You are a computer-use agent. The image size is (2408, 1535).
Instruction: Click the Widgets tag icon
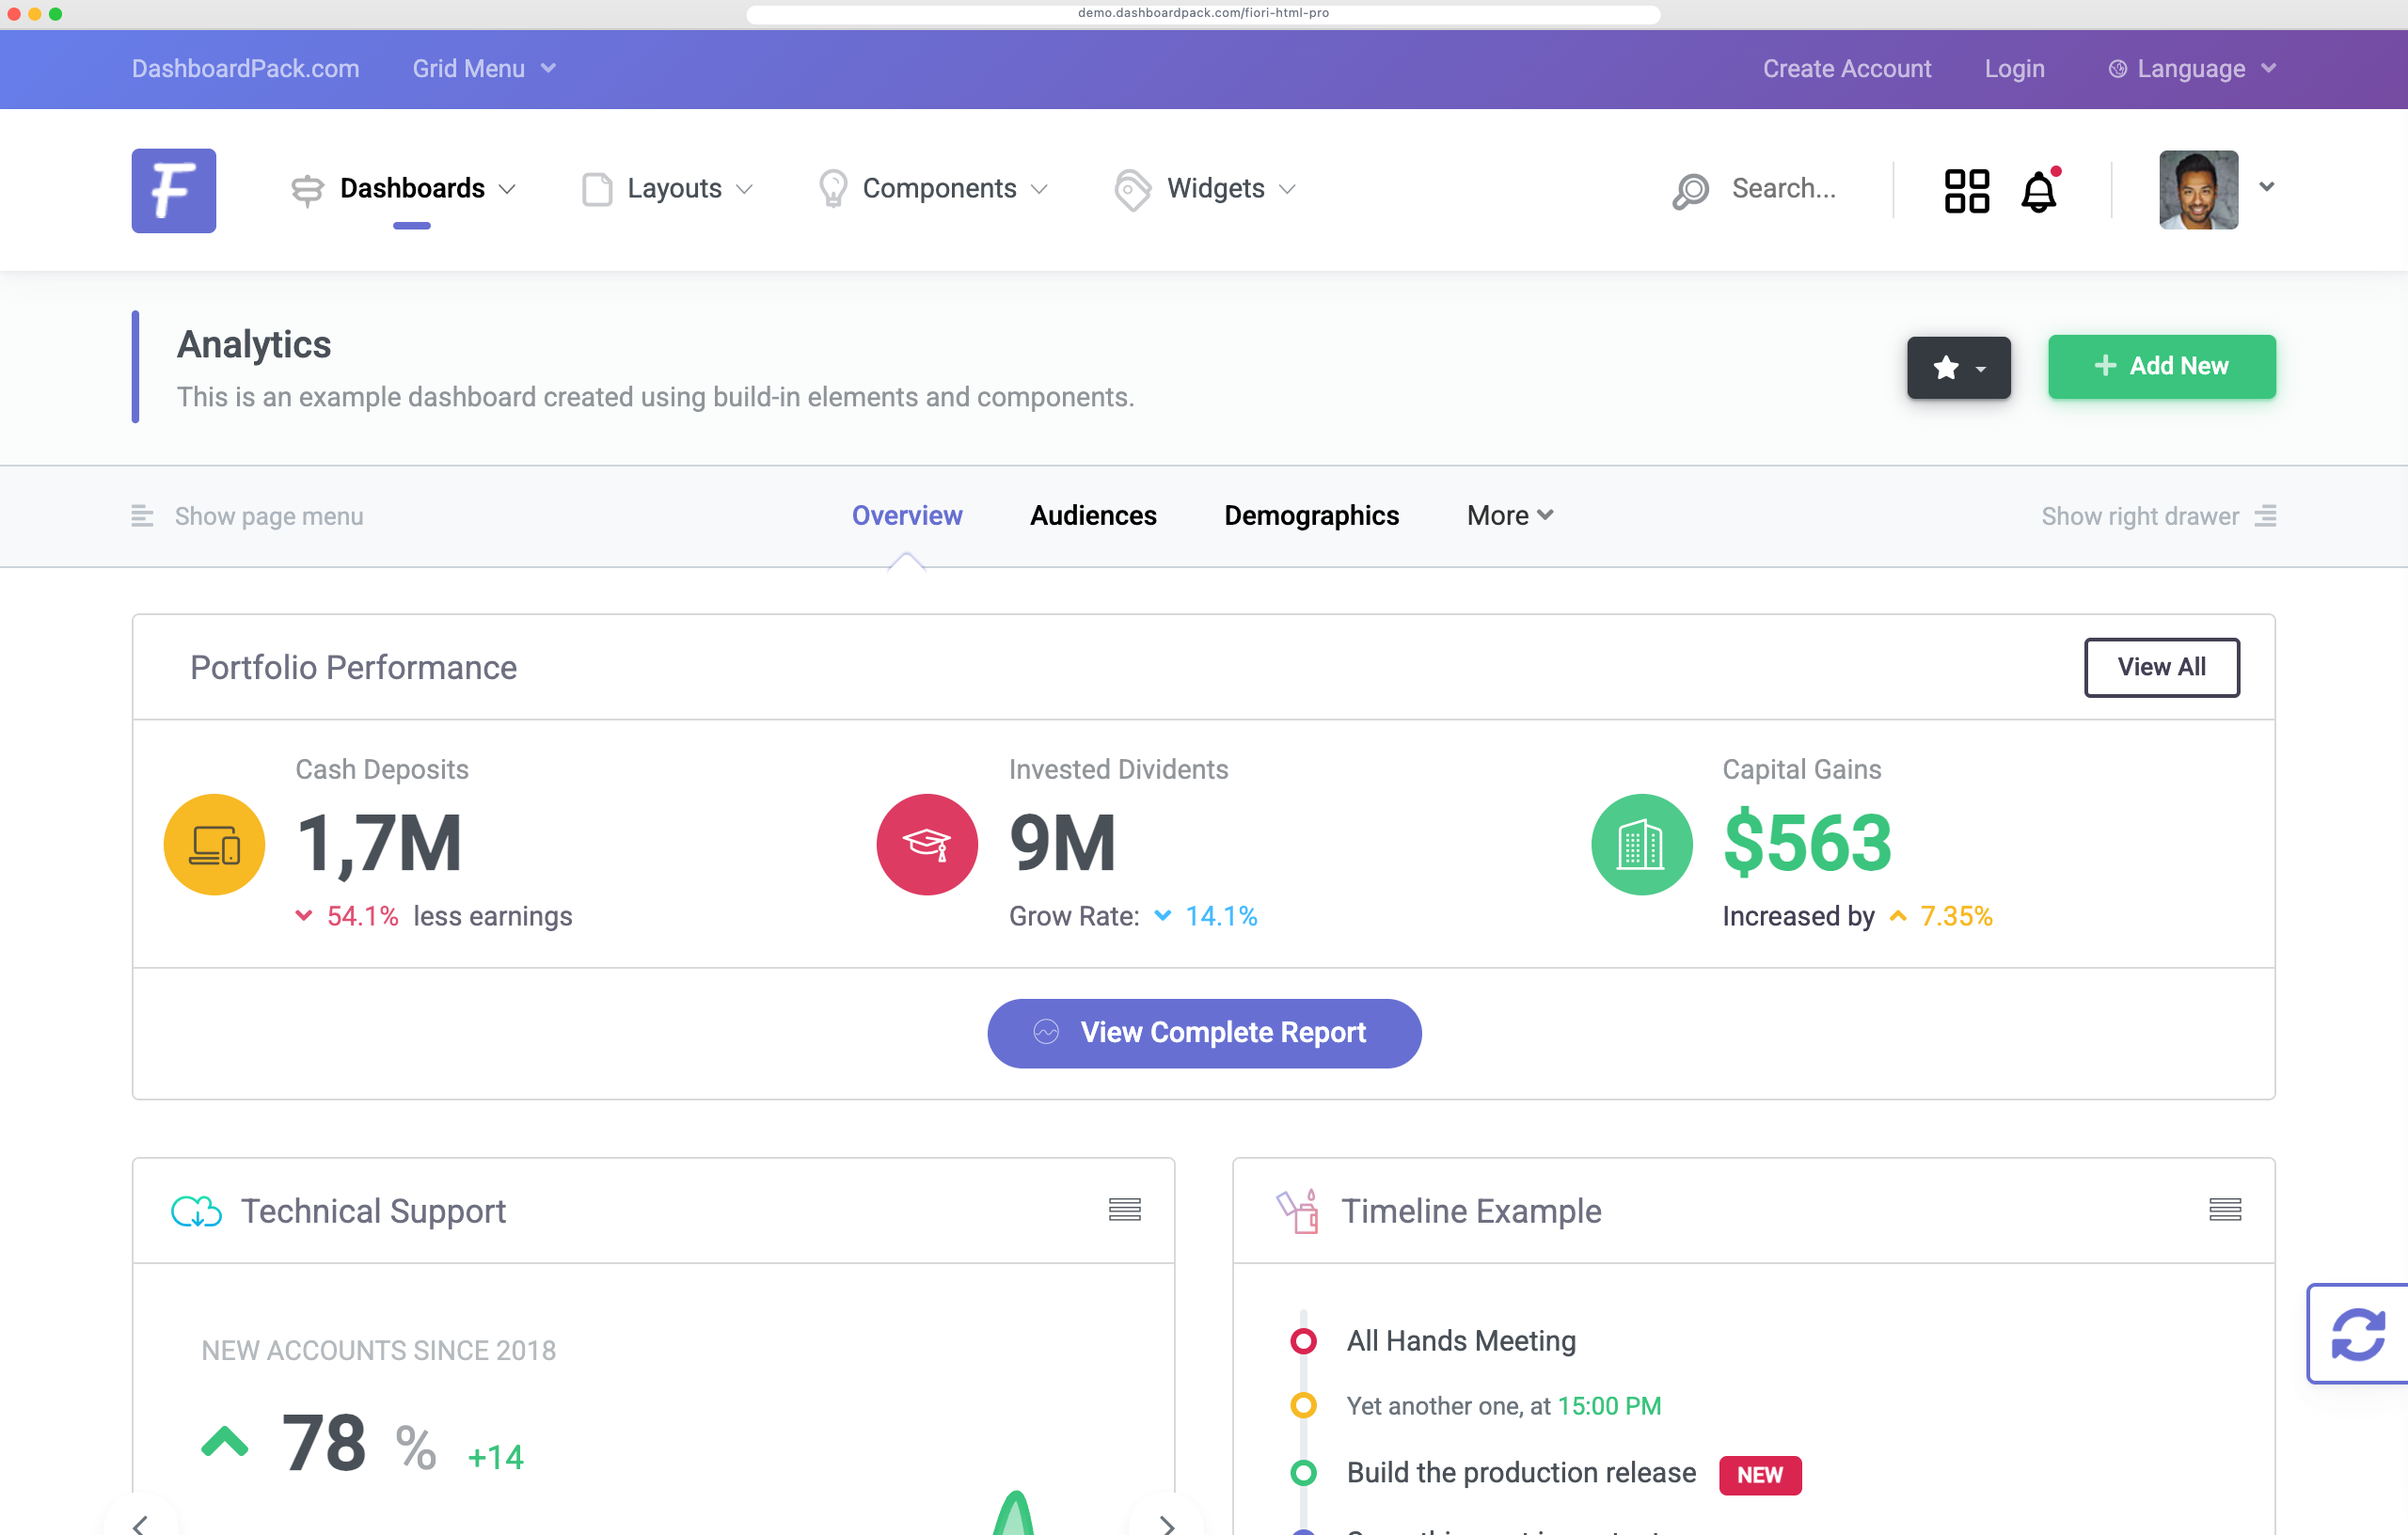(x=1132, y=190)
